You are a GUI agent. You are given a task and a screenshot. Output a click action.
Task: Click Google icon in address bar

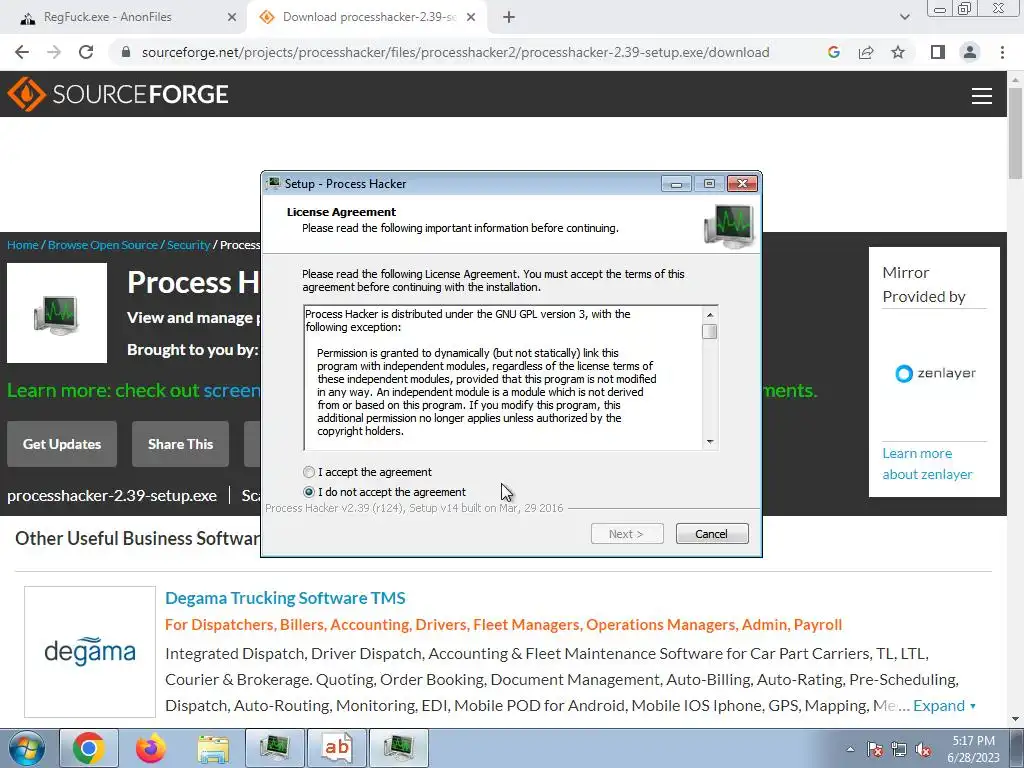(x=833, y=52)
